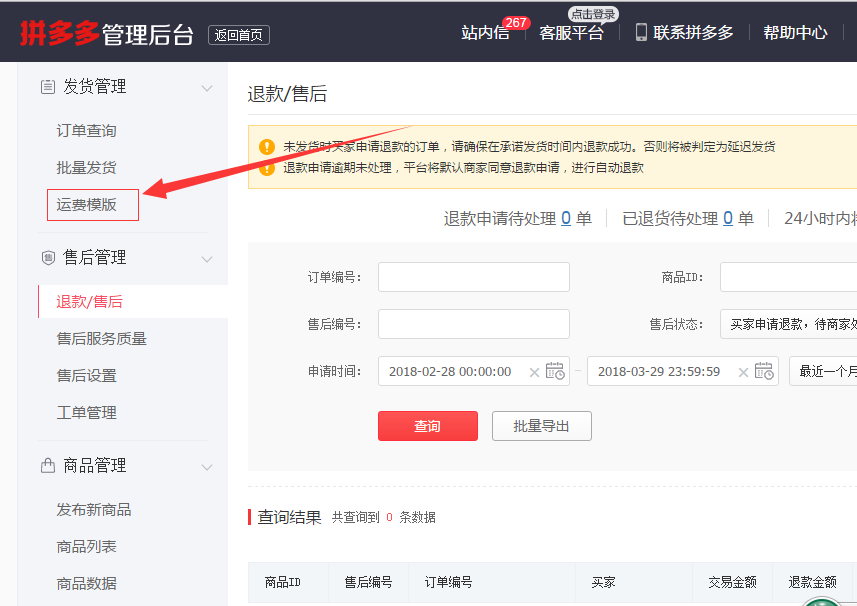Click the 267 unread badge on 站内信
Image resolution: width=857 pixels, height=606 pixels.
click(x=515, y=22)
